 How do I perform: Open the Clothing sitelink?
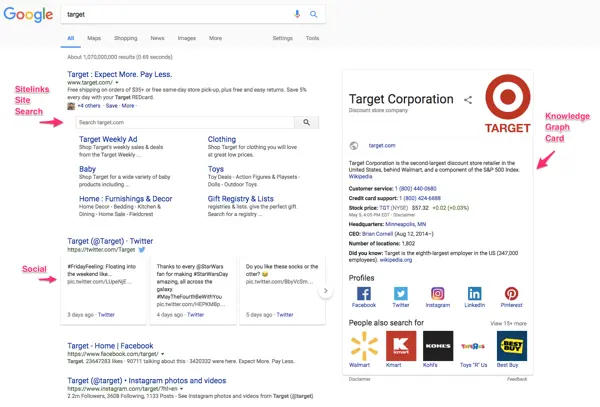pyautogui.click(x=222, y=139)
